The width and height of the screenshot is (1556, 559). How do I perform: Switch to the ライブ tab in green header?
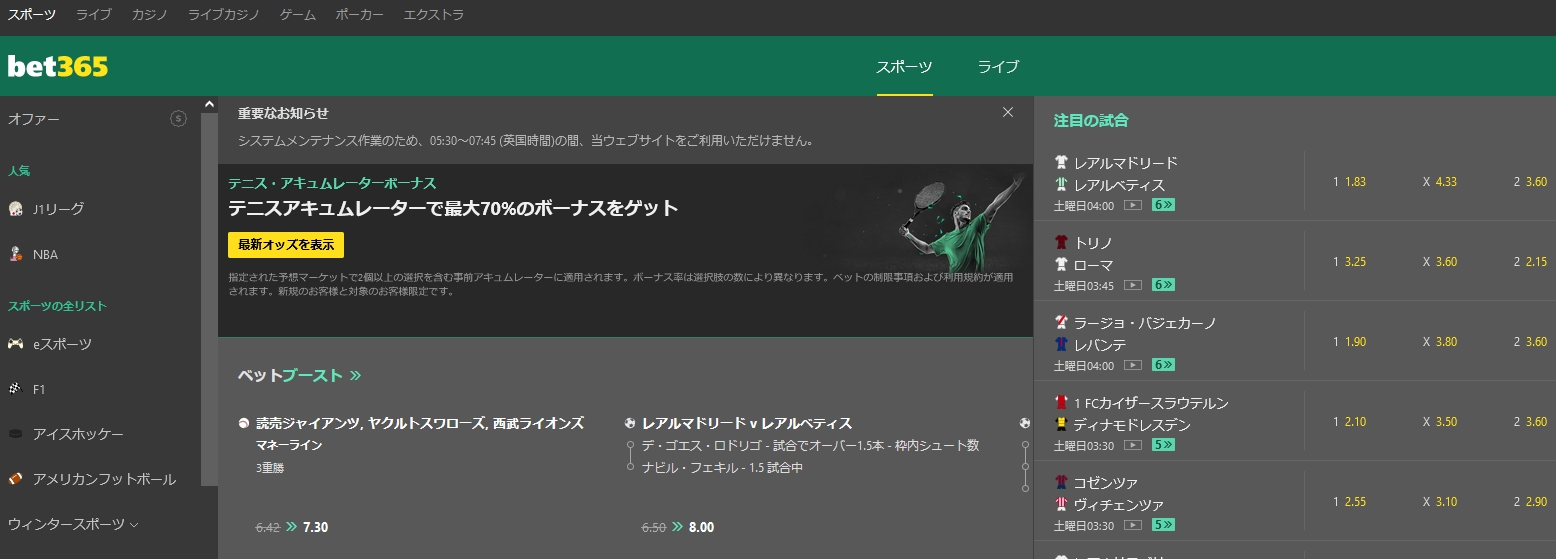[999, 67]
